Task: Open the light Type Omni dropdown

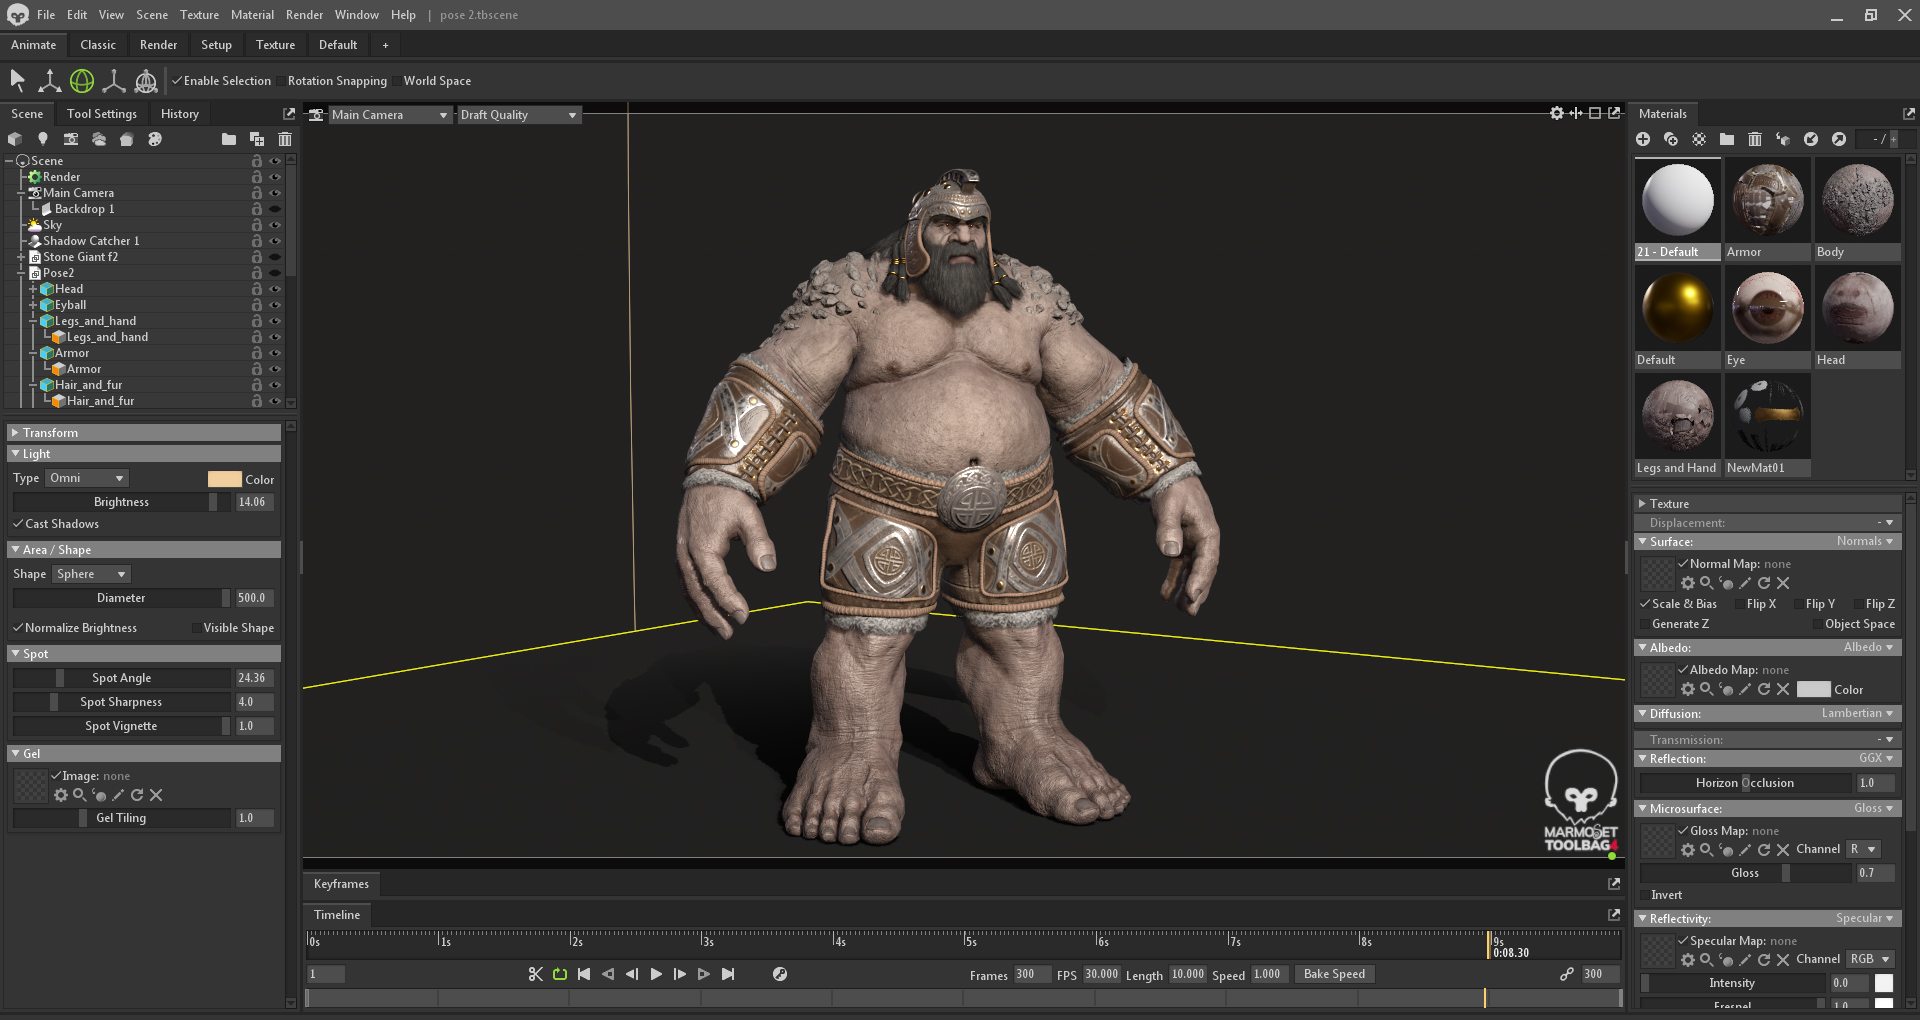Action: pyautogui.click(x=88, y=478)
